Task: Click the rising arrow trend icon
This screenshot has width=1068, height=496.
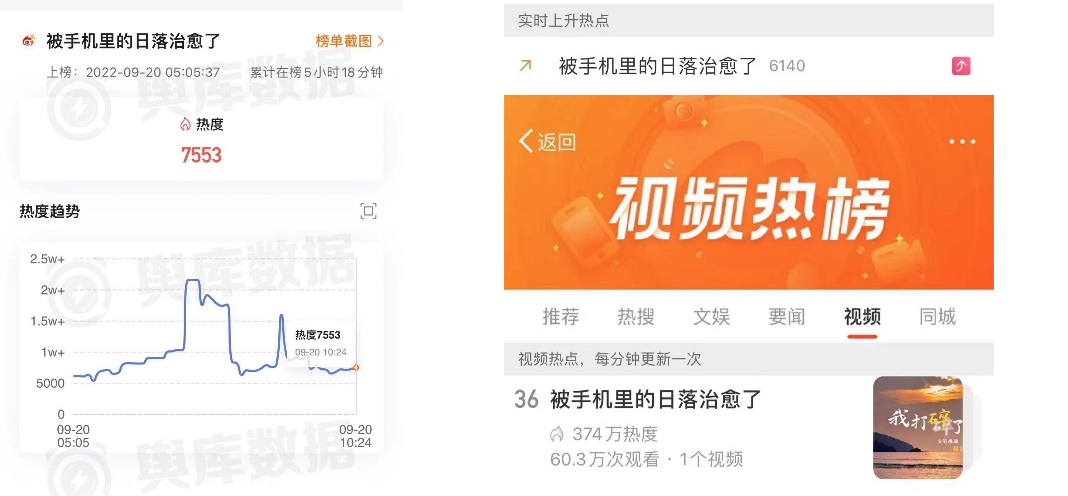Action: pos(525,65)
